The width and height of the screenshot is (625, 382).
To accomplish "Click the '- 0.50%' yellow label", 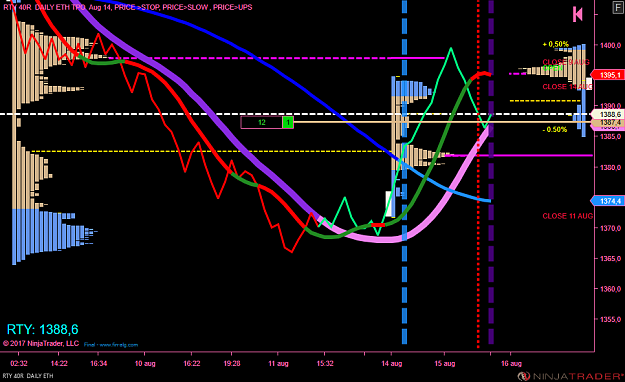I will pyautogui.click(x=554, y=130).
